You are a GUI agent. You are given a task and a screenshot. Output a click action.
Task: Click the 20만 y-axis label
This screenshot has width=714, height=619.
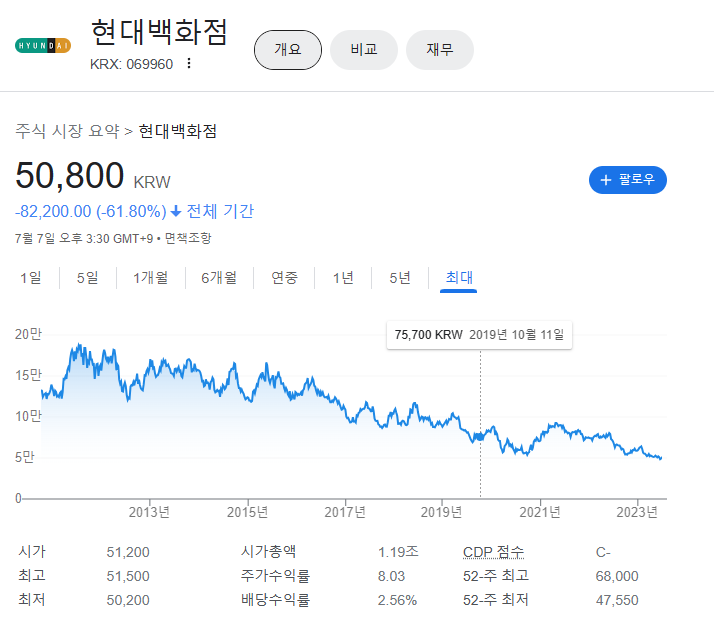point(28,334)
